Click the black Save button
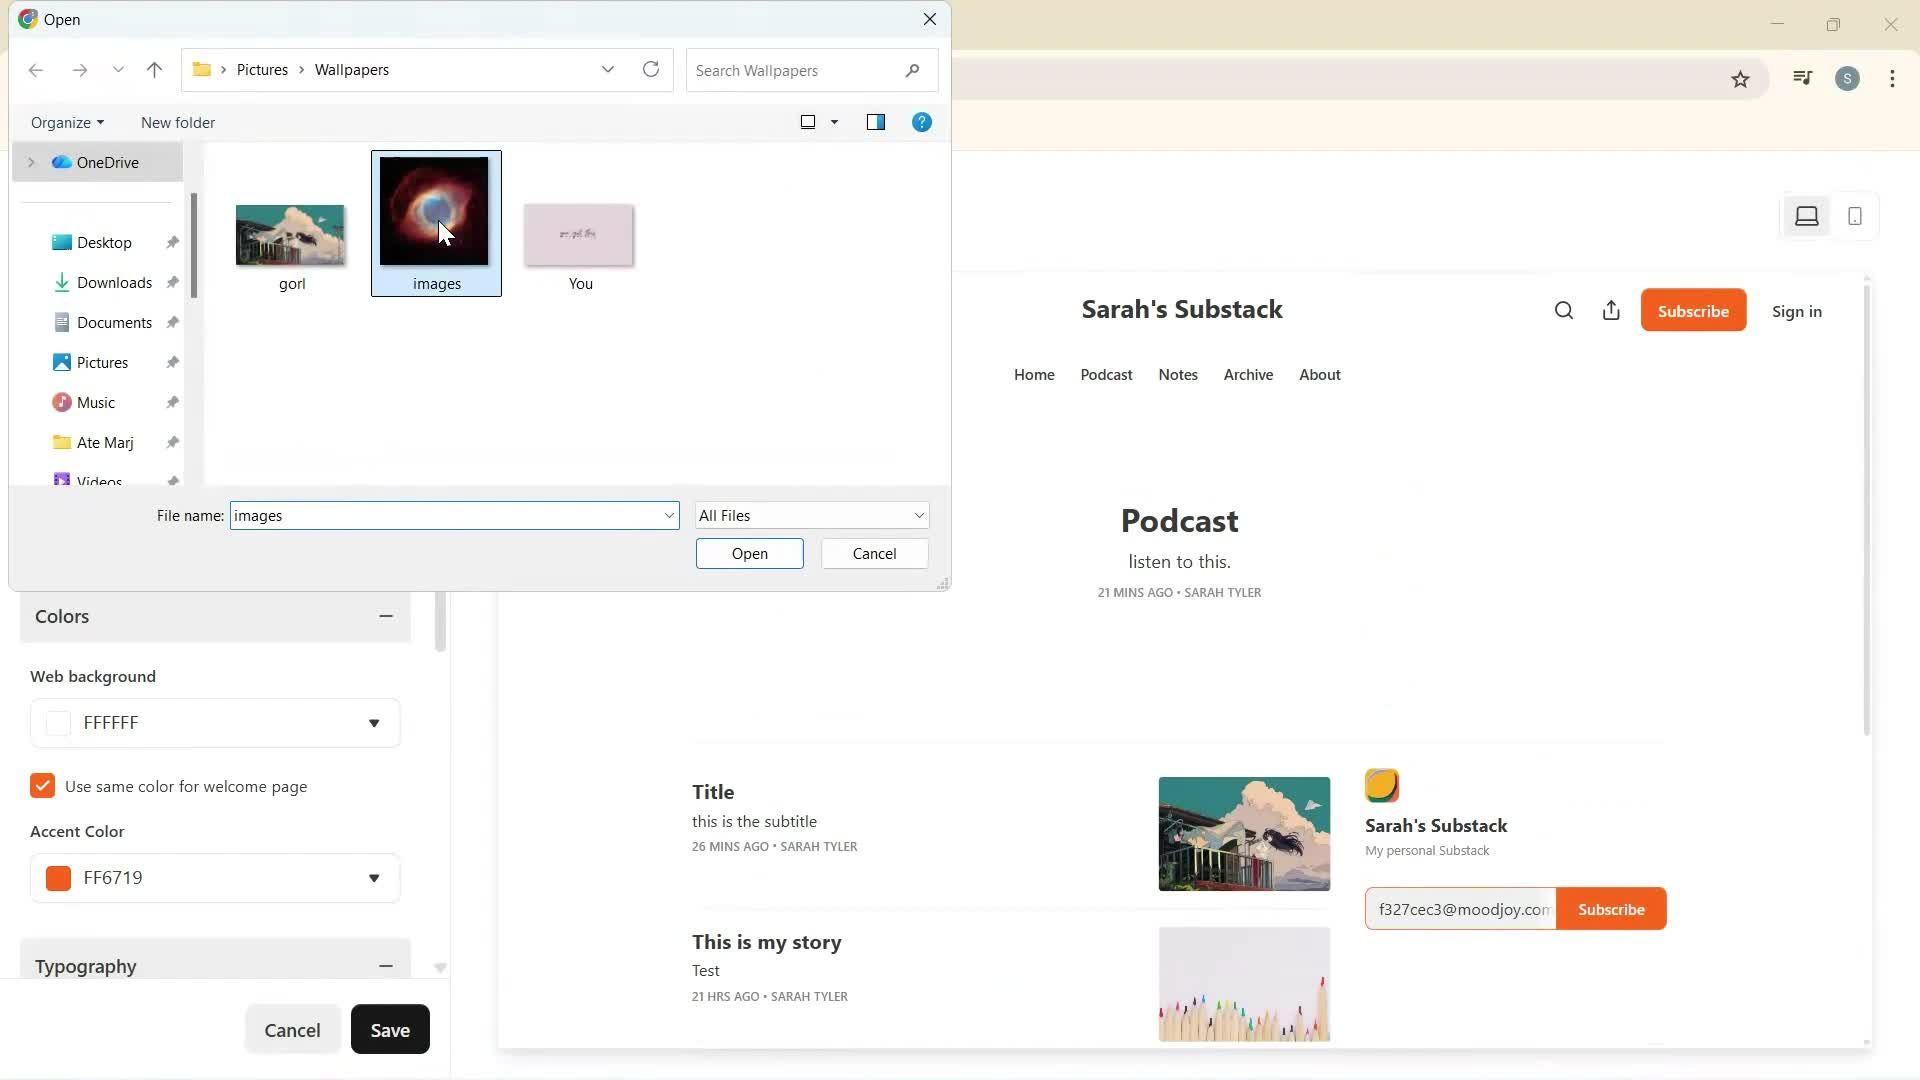This screenshot has width=1920, height=1080. click(390, 1030)
